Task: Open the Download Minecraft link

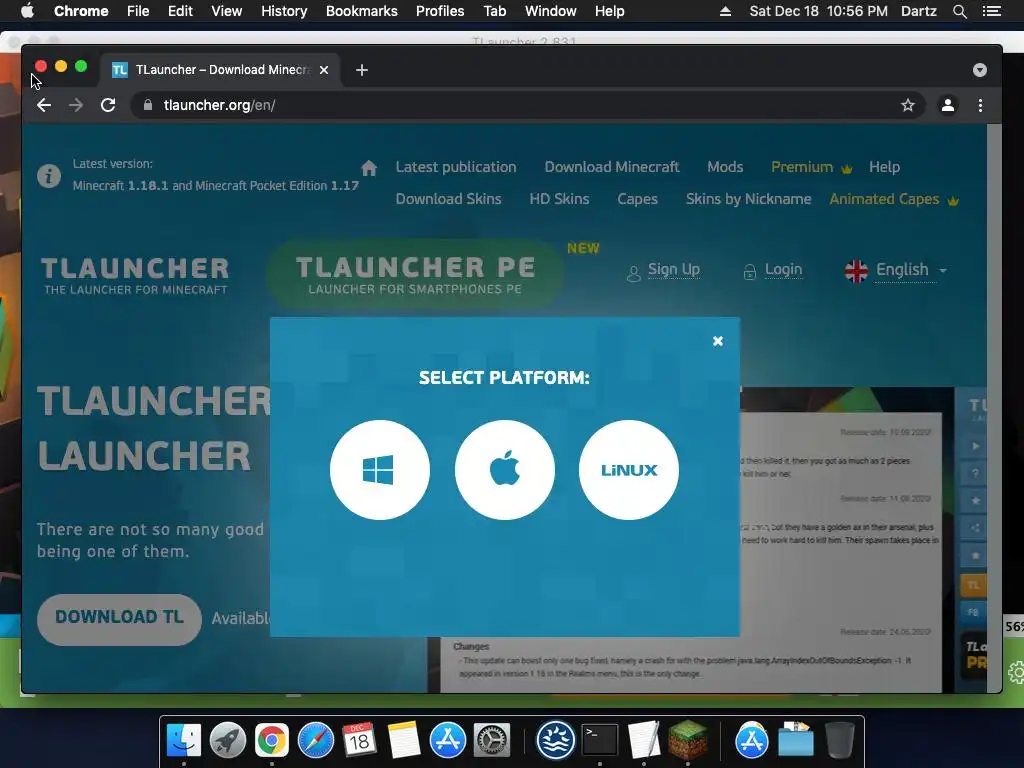Action: (x=612, y=167)
